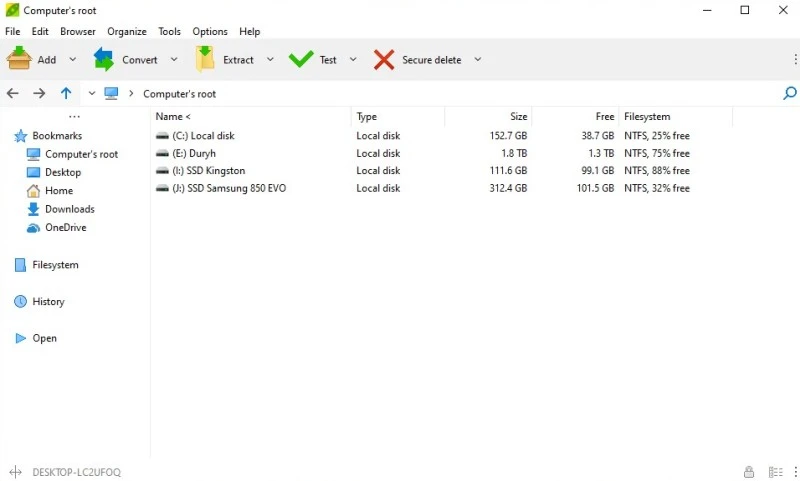Open the Tools menu
This screenshot has height=481, width=800.
point(169,32)
